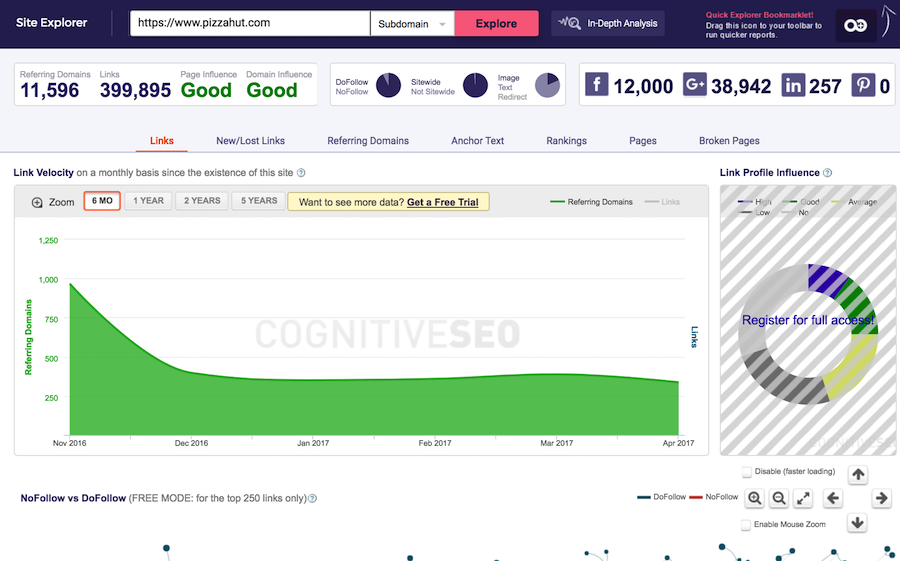The width and height of the screenshot is (900, 561).
Task: Click the graph zoom-out magnifier icon
Action: click(780, 498)
